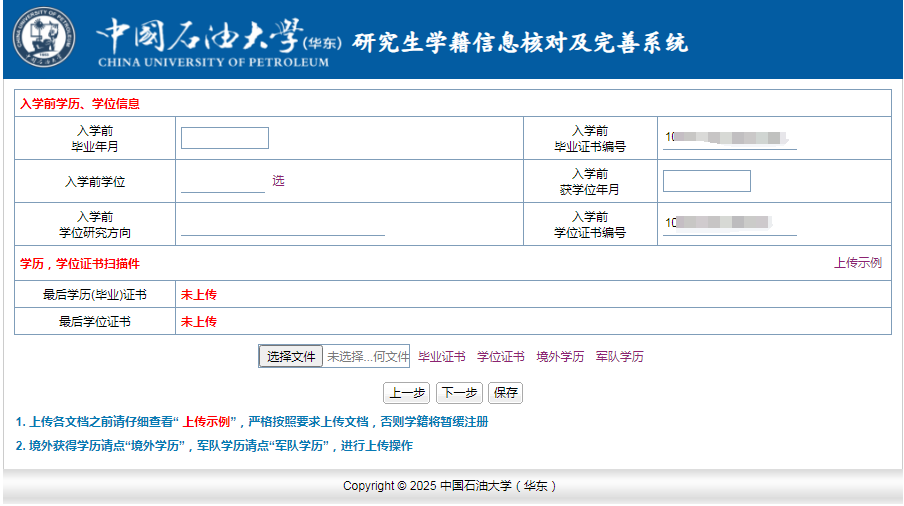Click 未上传 status for 最后学历(毕业)证书
The height and width of the screenshot is (506, 904).
tap(198, 295)
